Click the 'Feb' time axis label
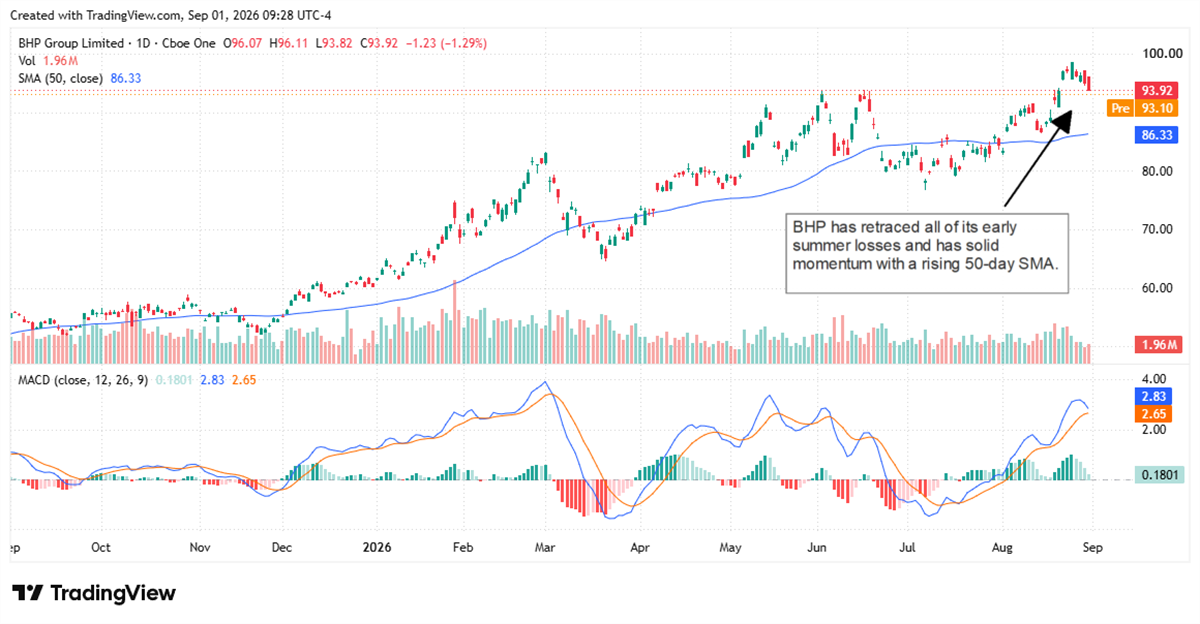Image resolution: width=1200 pixels, height=624 pixels. (x=462, y=548)
